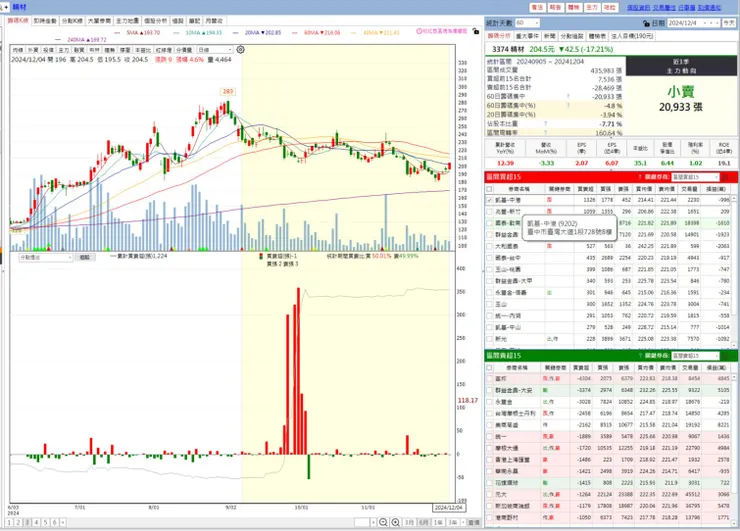Toggle the 本益比 chart overlay button
The width and height of the screenshot is (740, 531).
(x=143, y=50)
